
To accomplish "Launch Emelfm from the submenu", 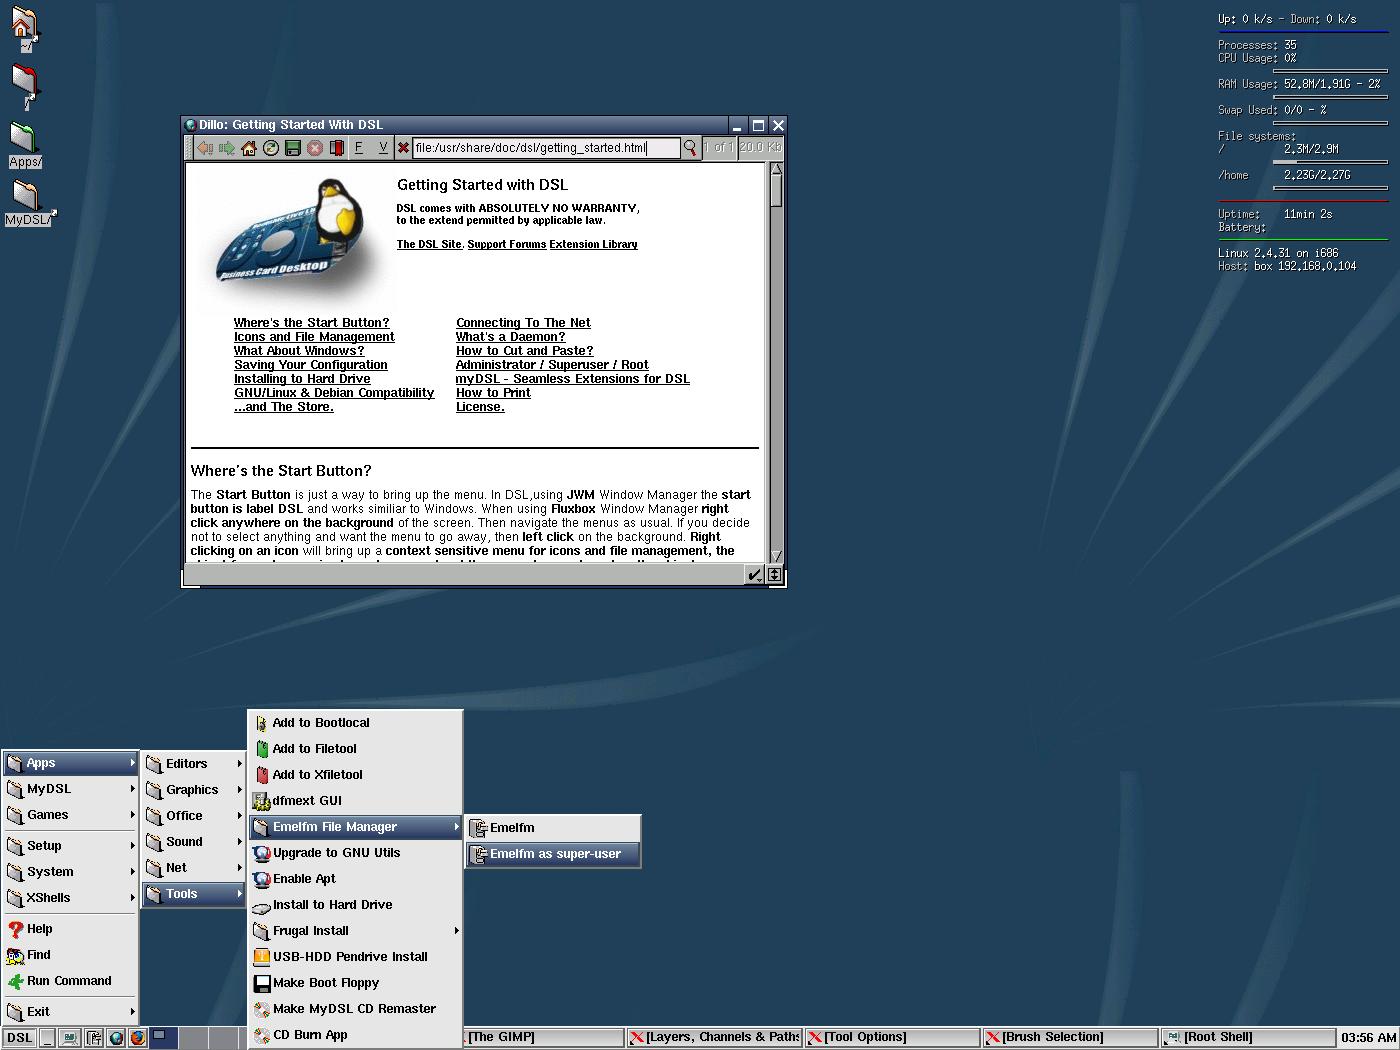I will 553,828.
